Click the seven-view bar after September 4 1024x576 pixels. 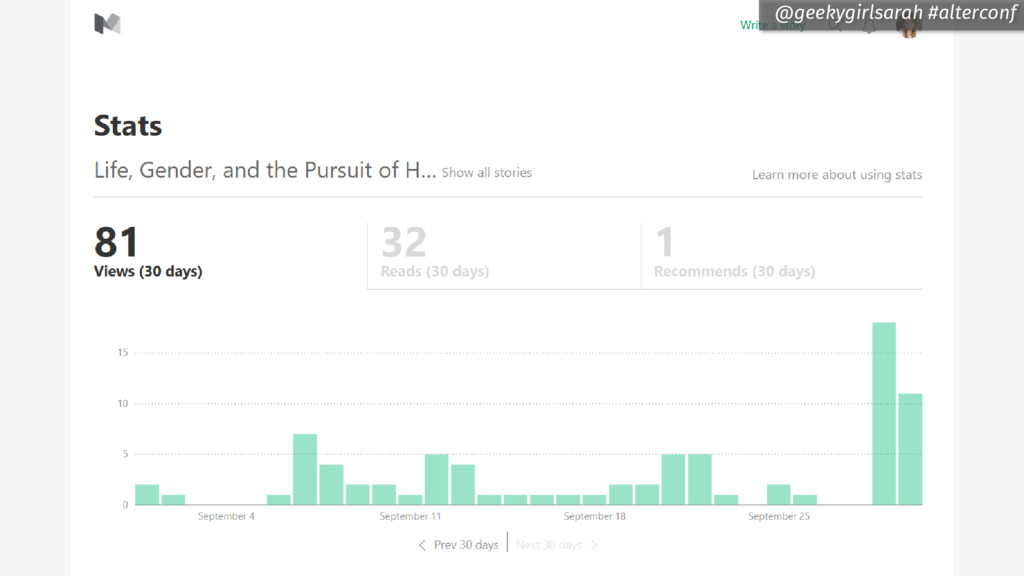(x=305, y=470)
